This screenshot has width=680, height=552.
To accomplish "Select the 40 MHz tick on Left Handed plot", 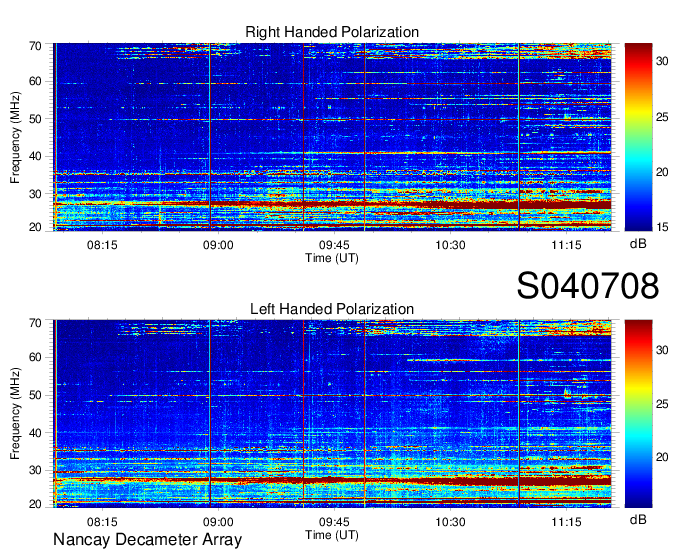I will [35, 433].
